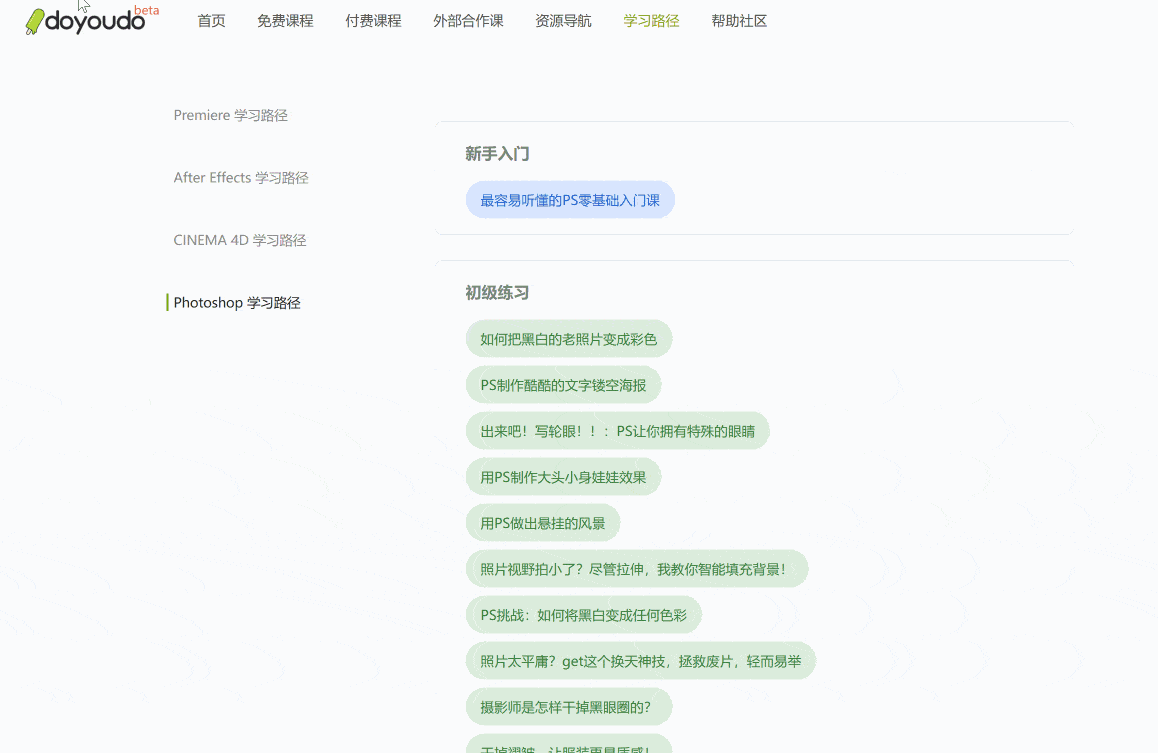This screenshot has height=753, width=1158.
Task: Select the After Effects 学习路径 sidebar entry
Action: [x=242, y=177]
